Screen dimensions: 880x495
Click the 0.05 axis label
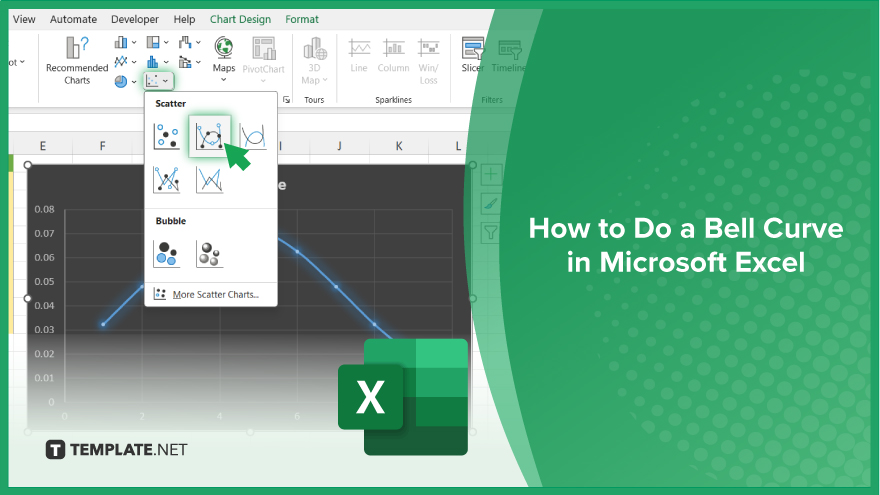pos(44,281)
